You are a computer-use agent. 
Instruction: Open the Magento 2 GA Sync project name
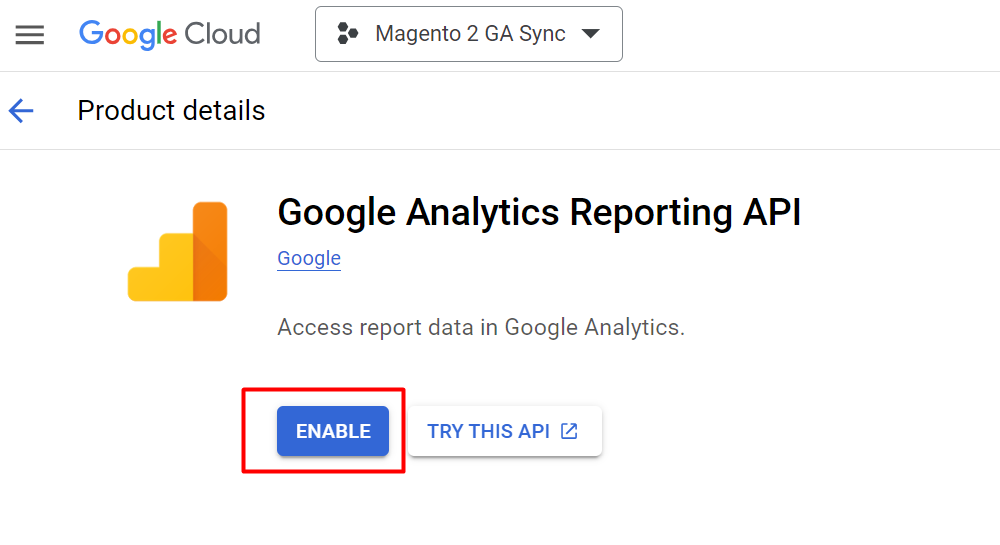[x=470, y=34]
